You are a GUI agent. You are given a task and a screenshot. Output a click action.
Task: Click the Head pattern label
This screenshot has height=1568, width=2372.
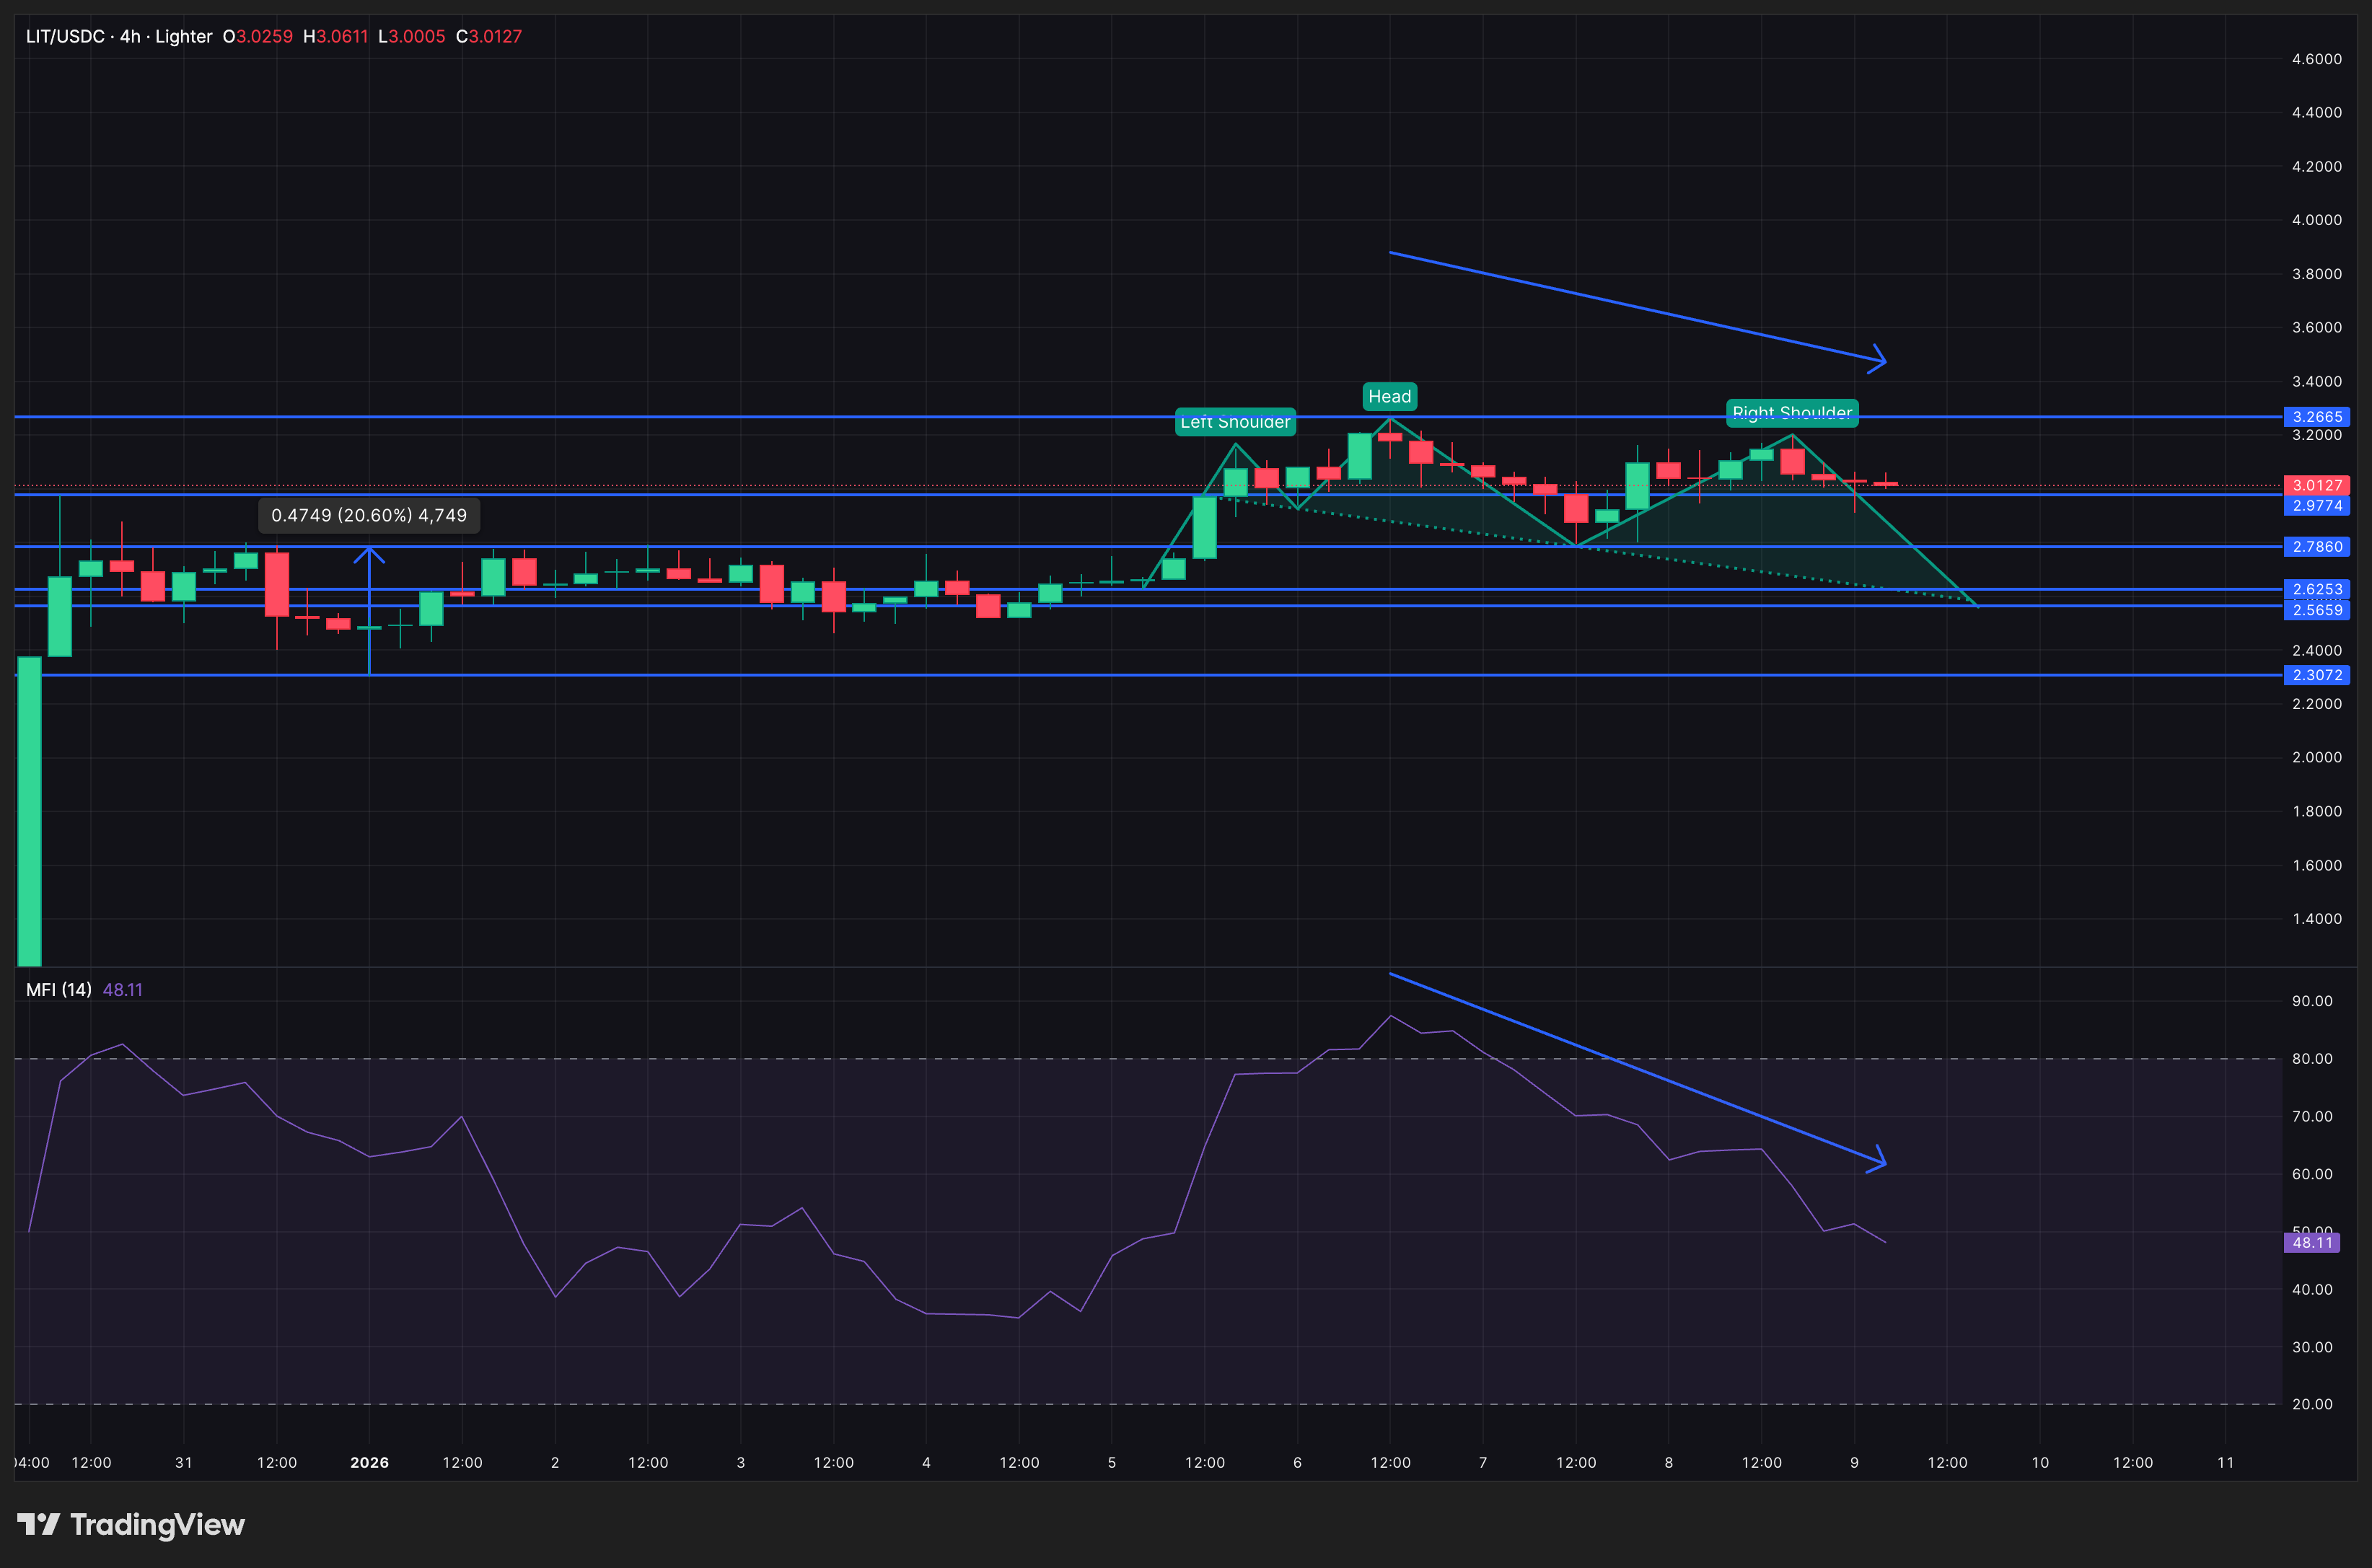1389,397
